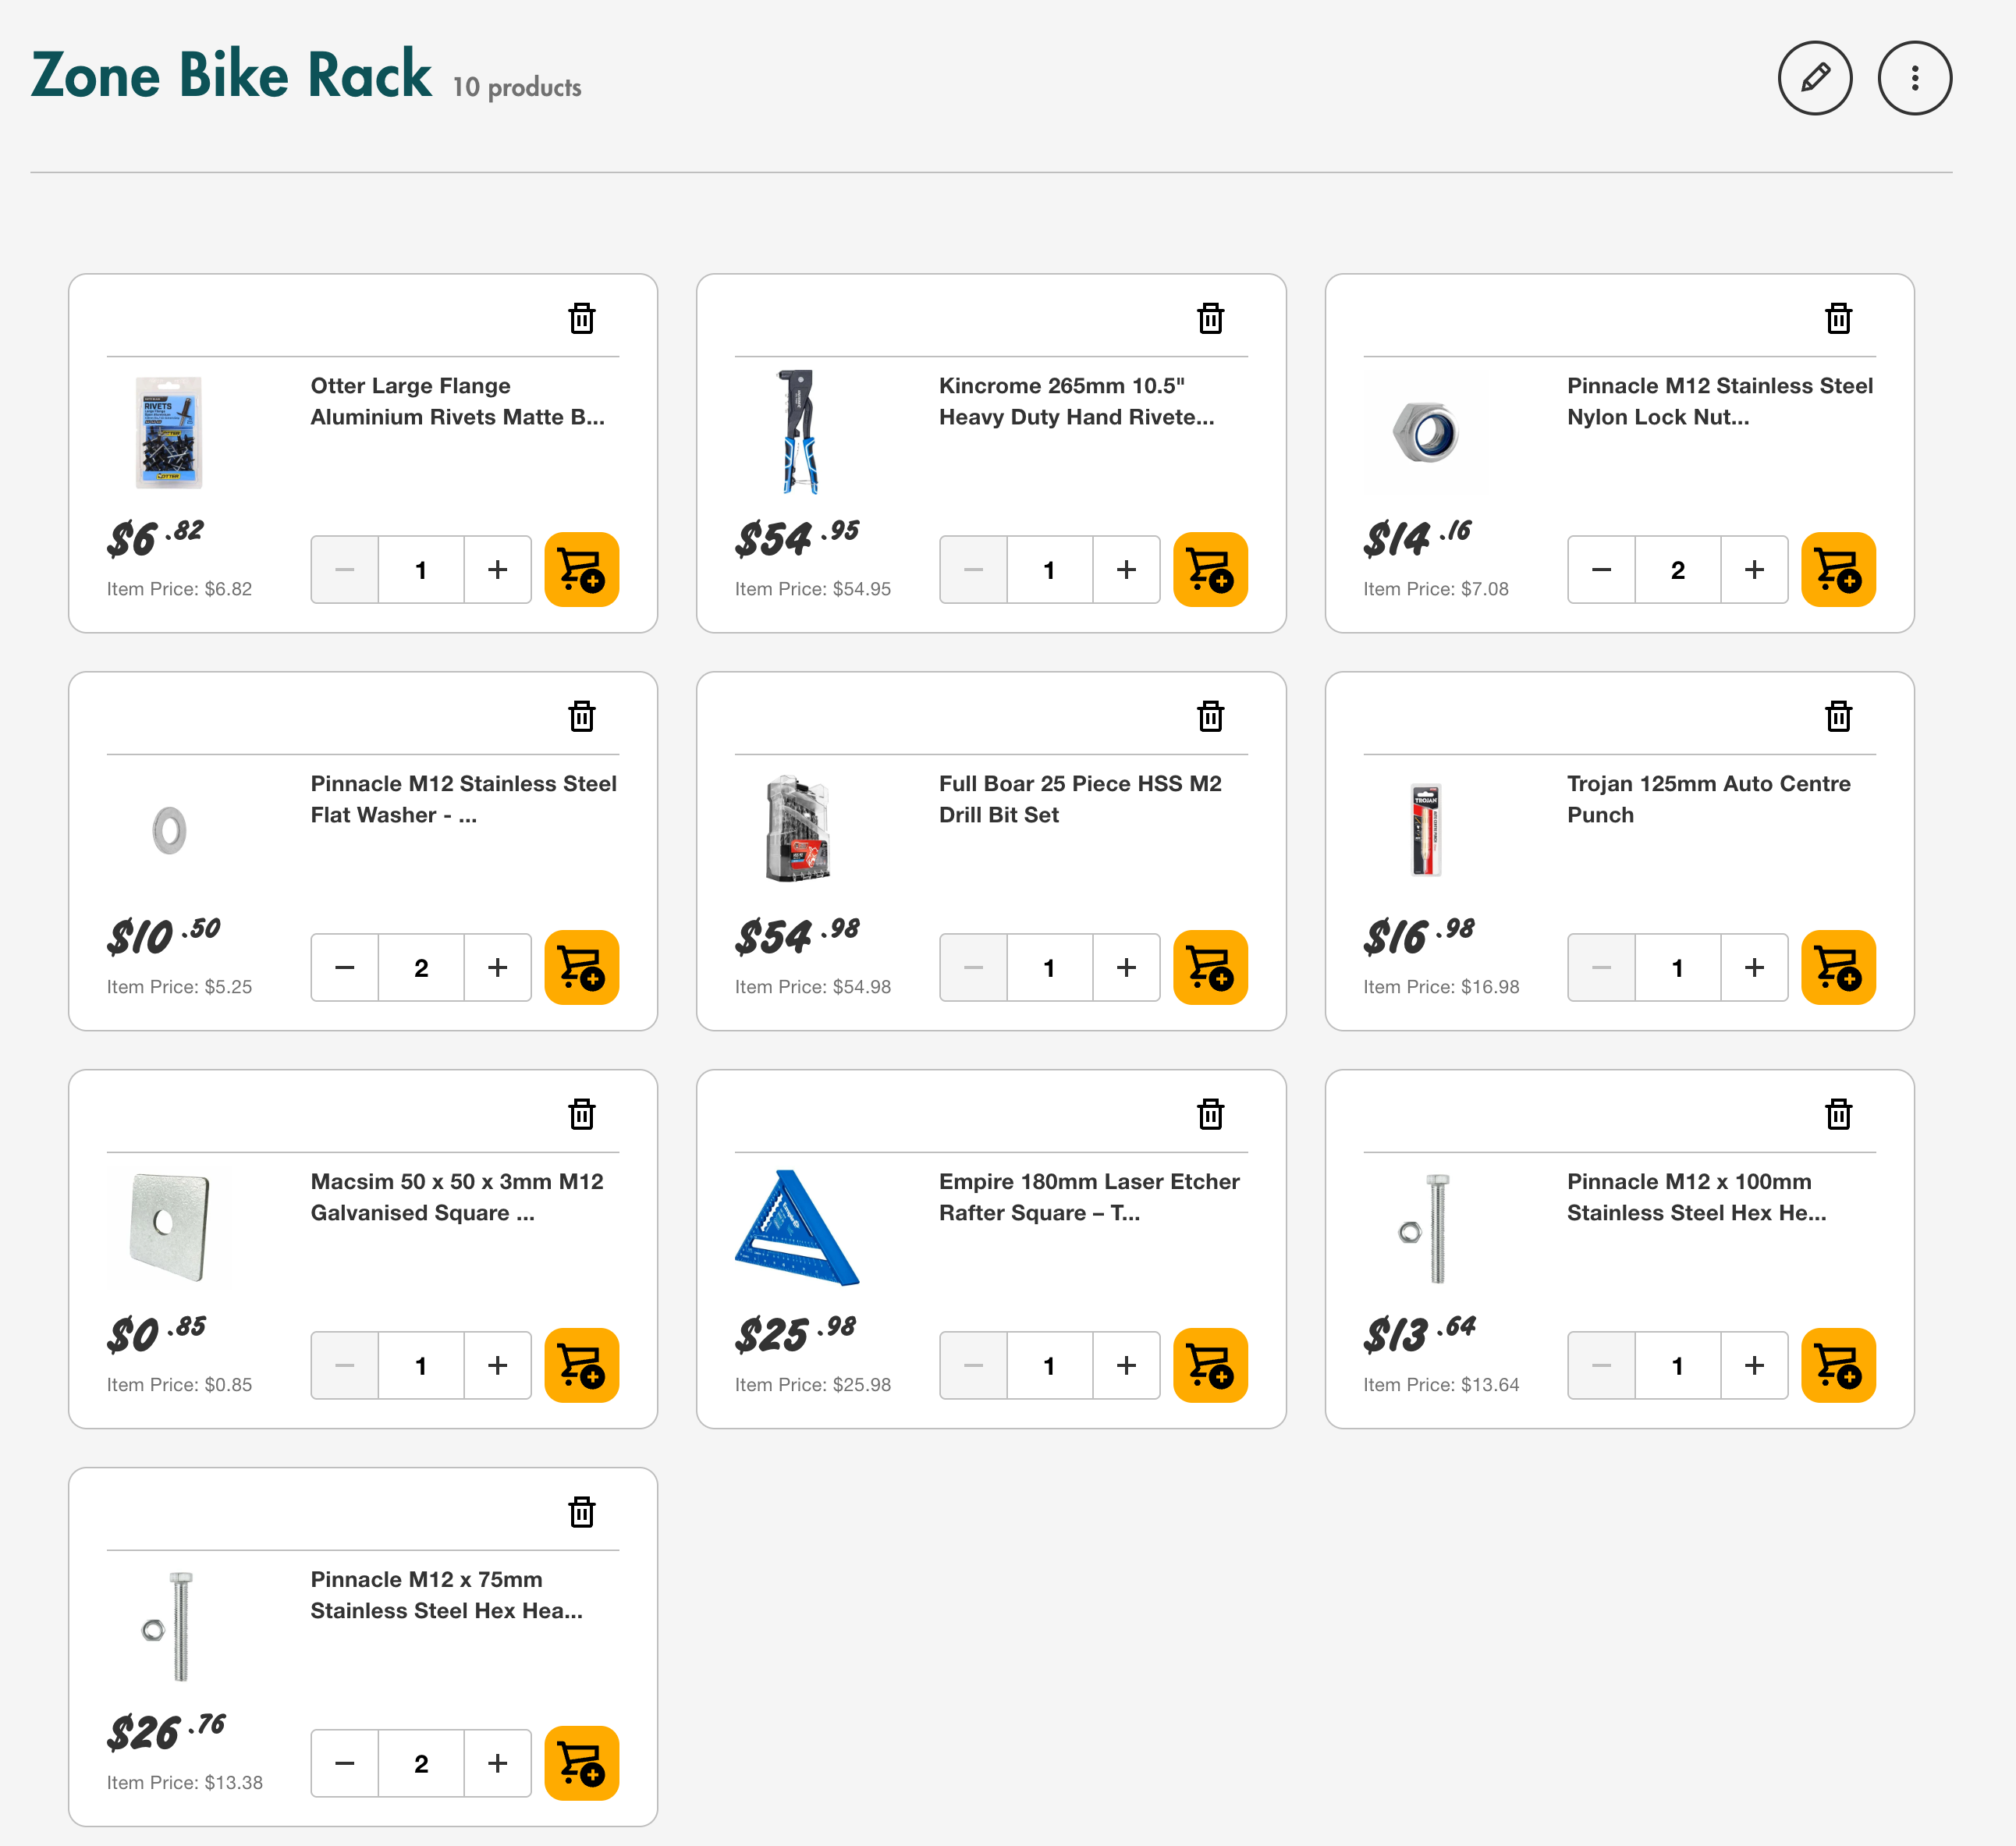Delete Otter Large Flange Rivets with trash icon
The height and width of the screenshot is (1846, 2016).
pyautogui.click(x=581, y=319)
